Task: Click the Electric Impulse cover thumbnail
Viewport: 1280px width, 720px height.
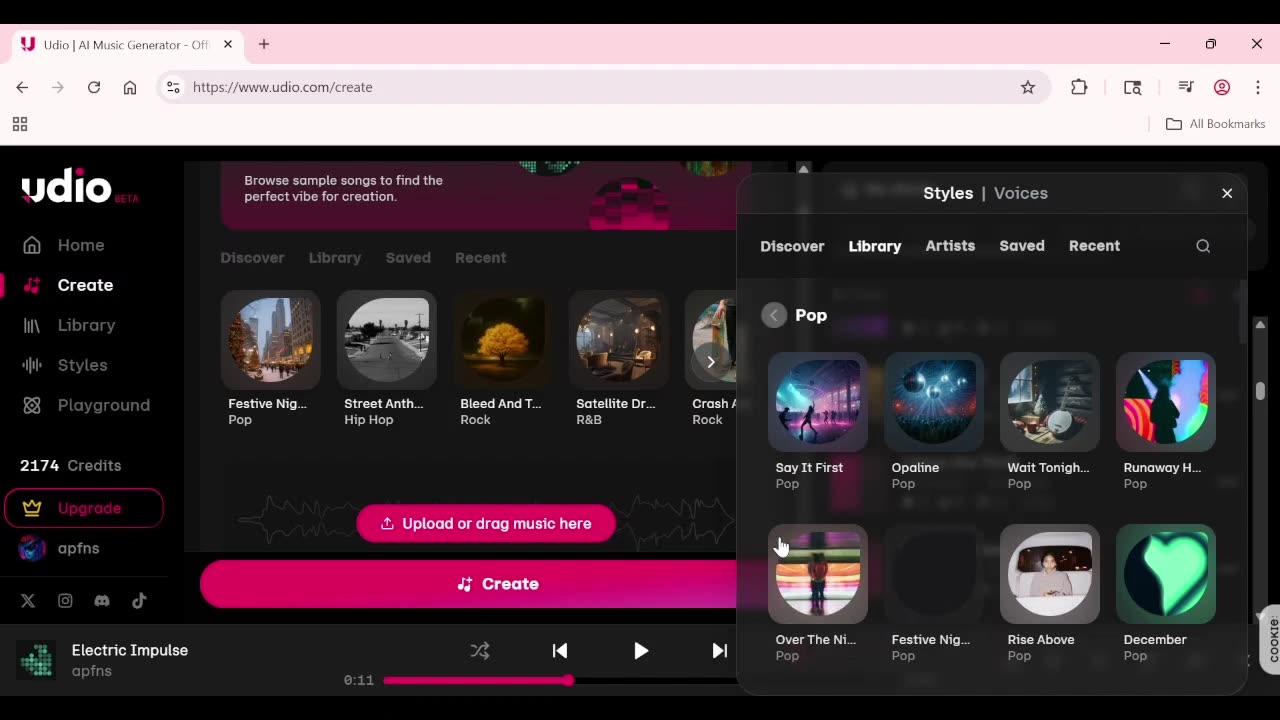Action: pos(37,660)
